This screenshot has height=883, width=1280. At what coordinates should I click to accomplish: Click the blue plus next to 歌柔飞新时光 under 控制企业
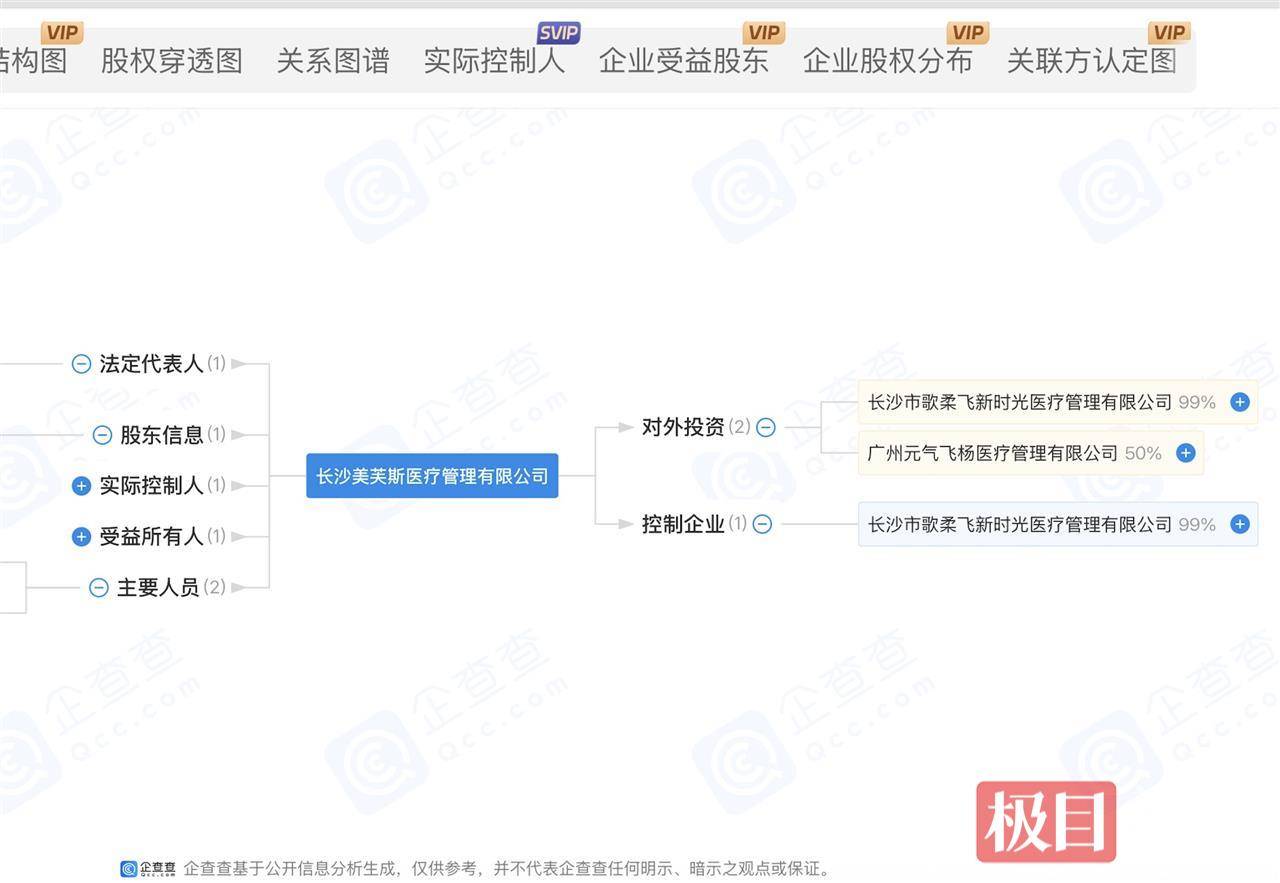coord(1239,523)
